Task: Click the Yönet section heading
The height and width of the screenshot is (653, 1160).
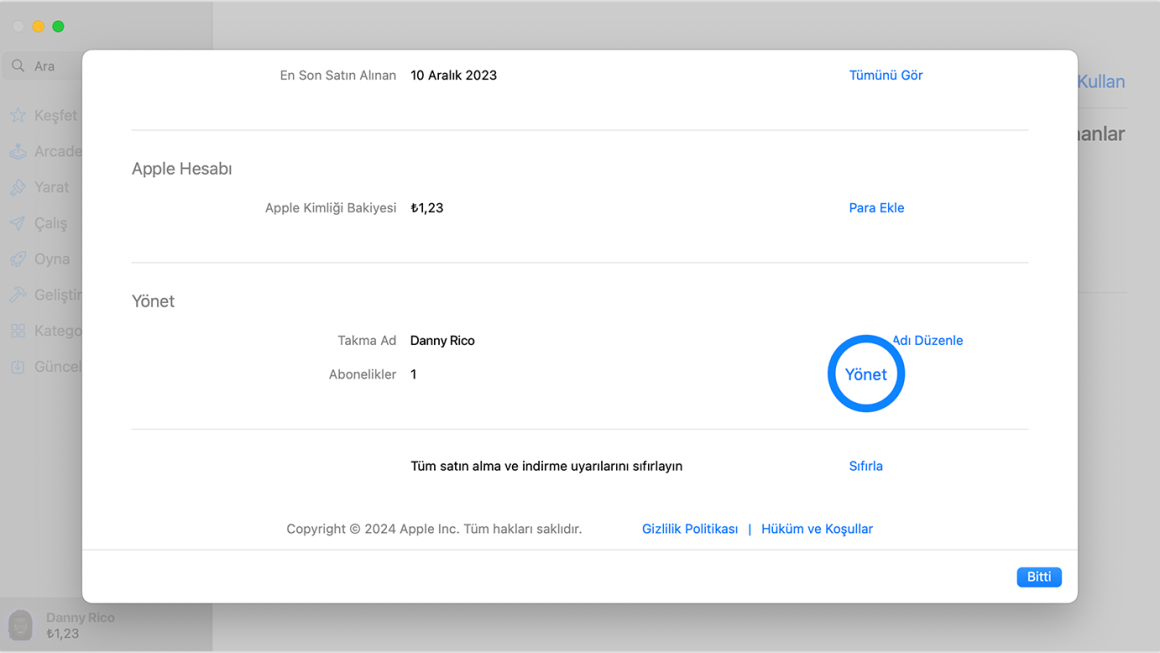Action: (x=153, y=301)
